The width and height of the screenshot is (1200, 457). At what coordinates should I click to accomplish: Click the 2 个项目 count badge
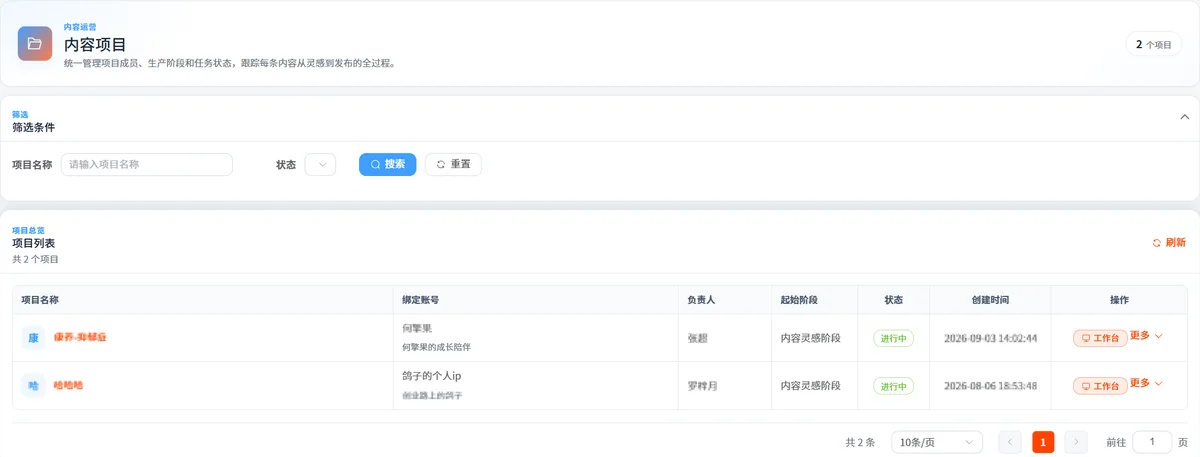click(1153, 44)
